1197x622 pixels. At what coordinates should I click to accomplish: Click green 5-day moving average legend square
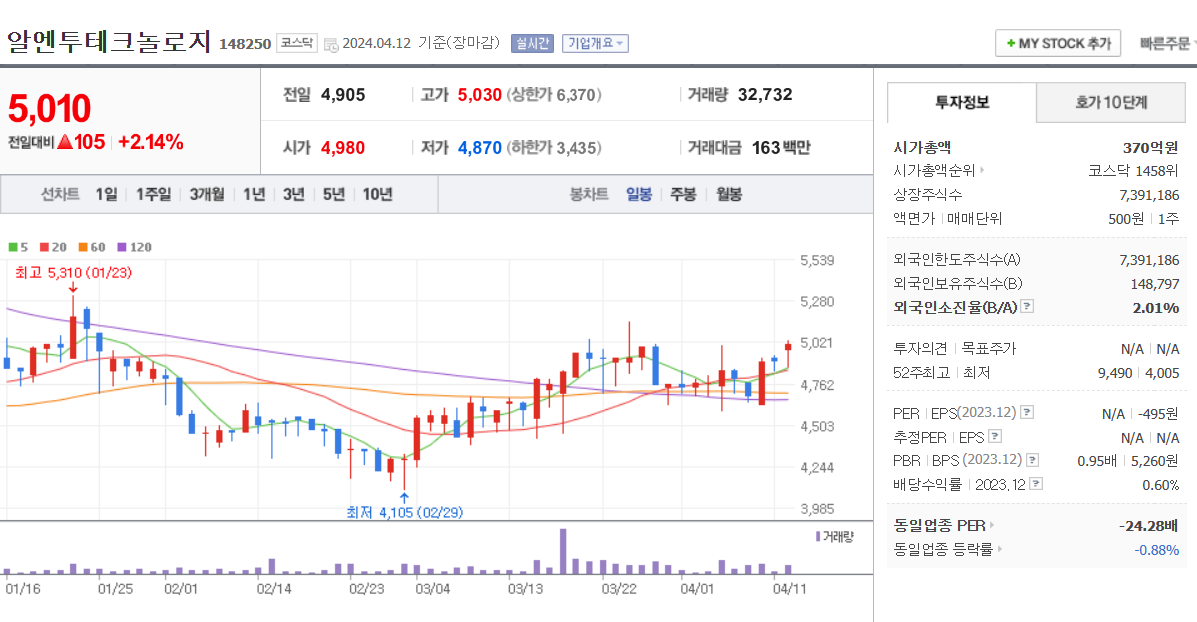point(13,247)
